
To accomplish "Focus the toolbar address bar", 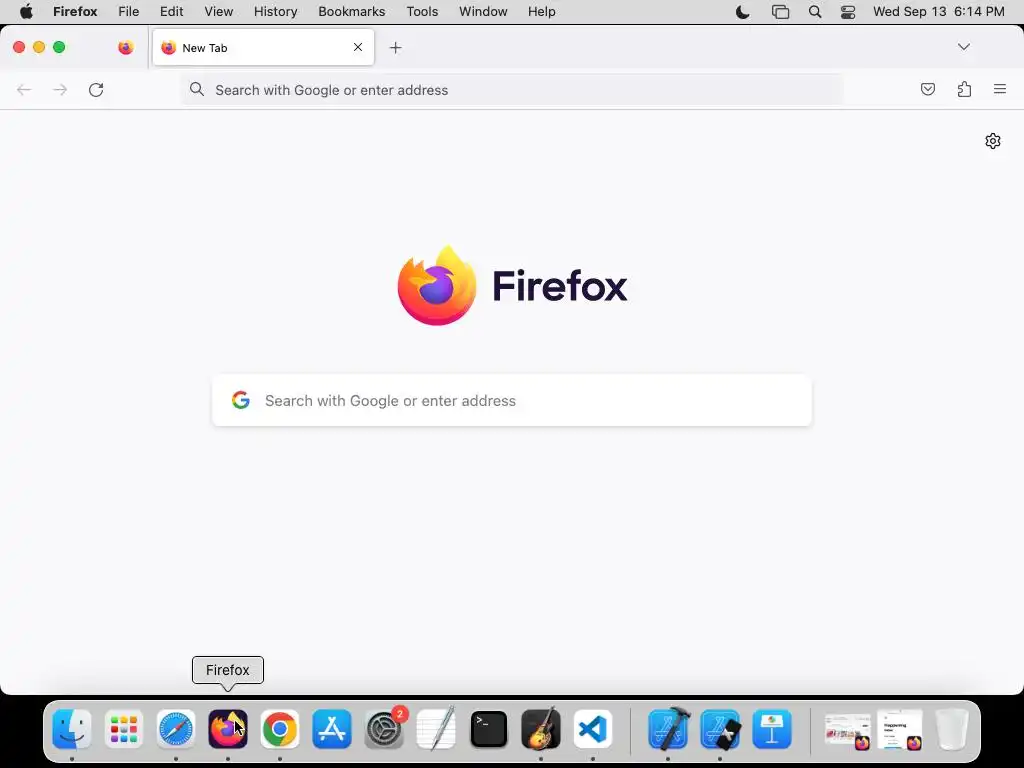I will pyautogui.click(x=512, y=90).
